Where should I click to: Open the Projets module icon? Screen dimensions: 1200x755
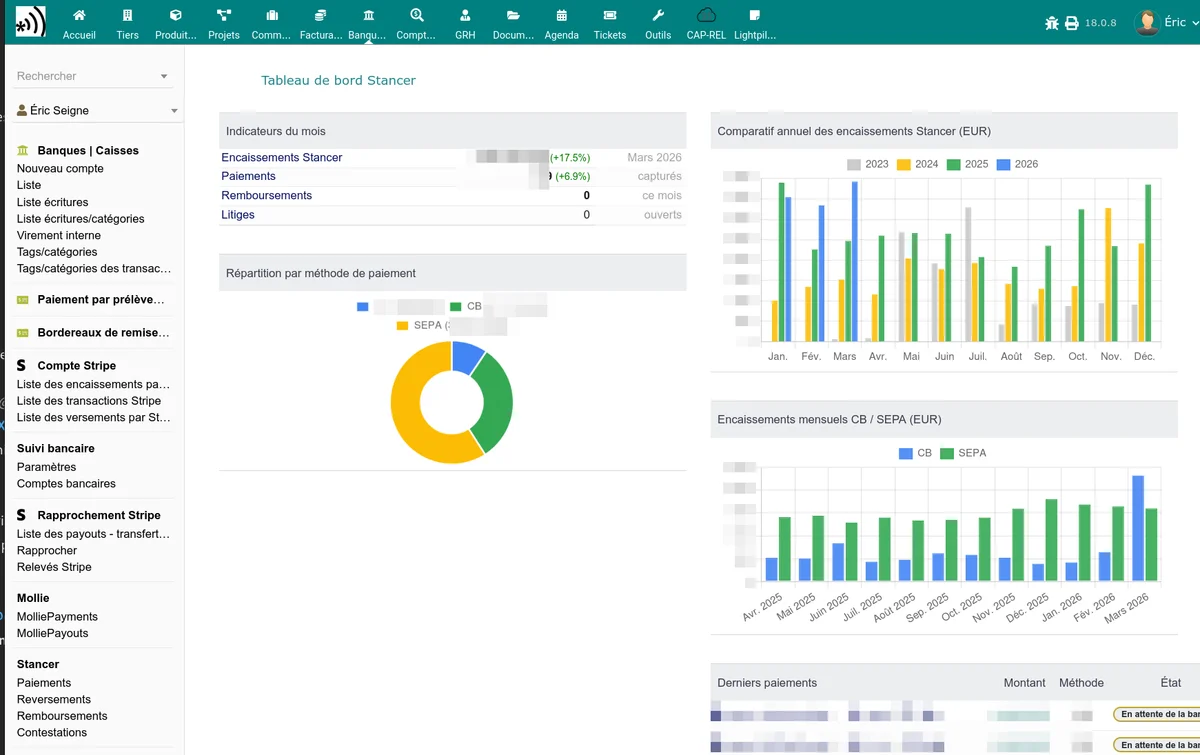click(x=224, y=16)
